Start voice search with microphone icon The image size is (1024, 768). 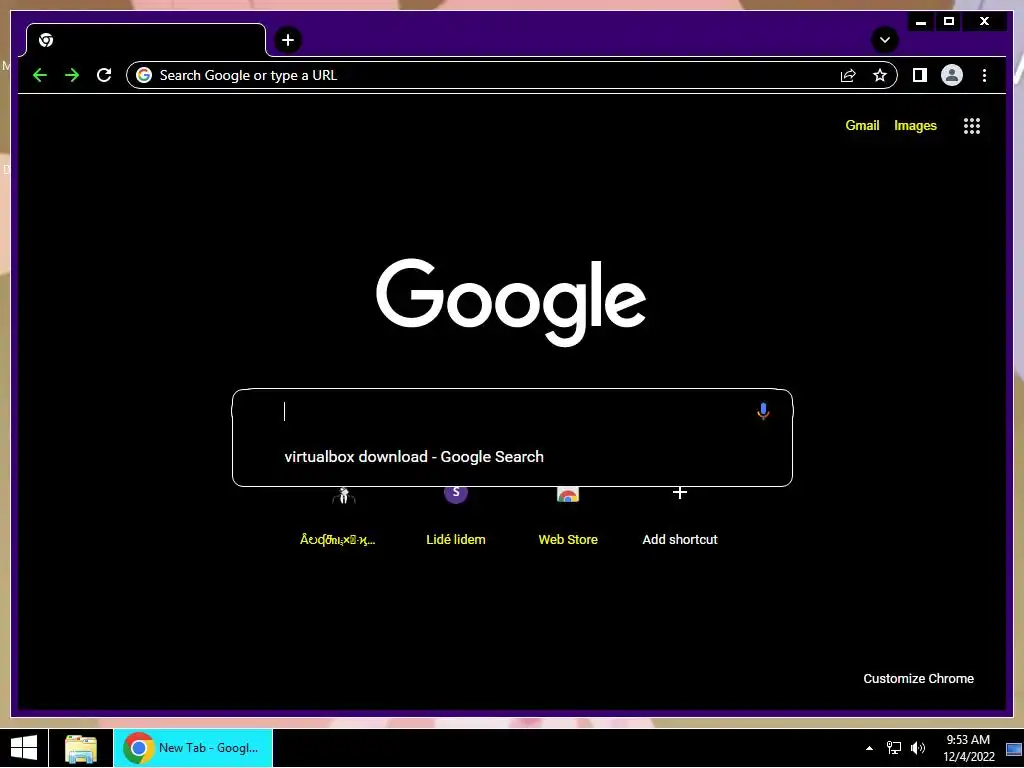point(763,411)
